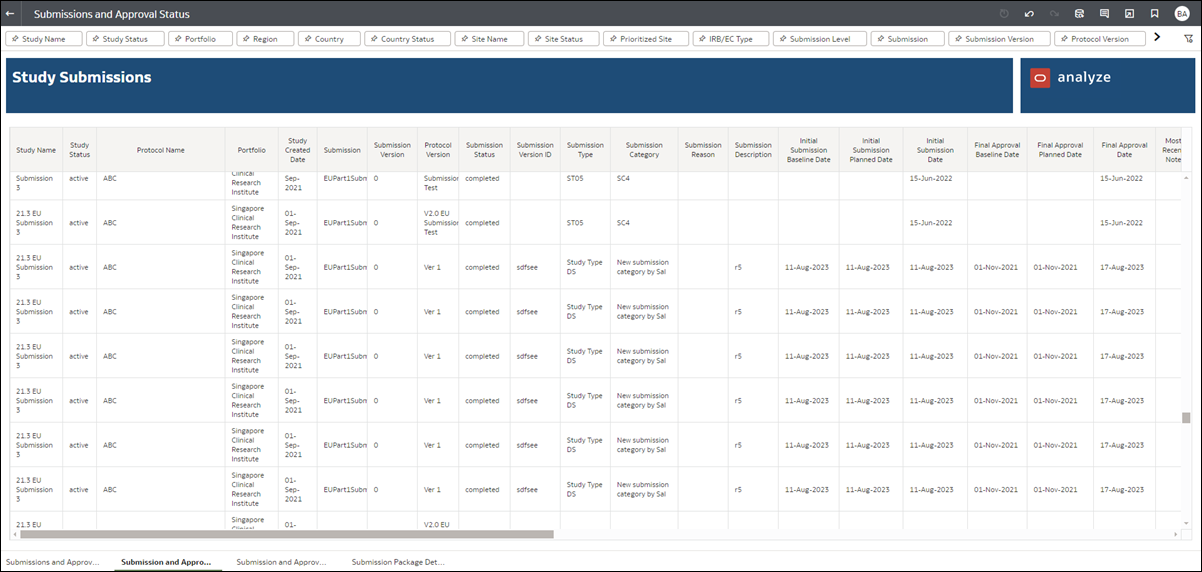Click the horizontal scrollbar of the table

pyautogui.click(x=286, y=534)
